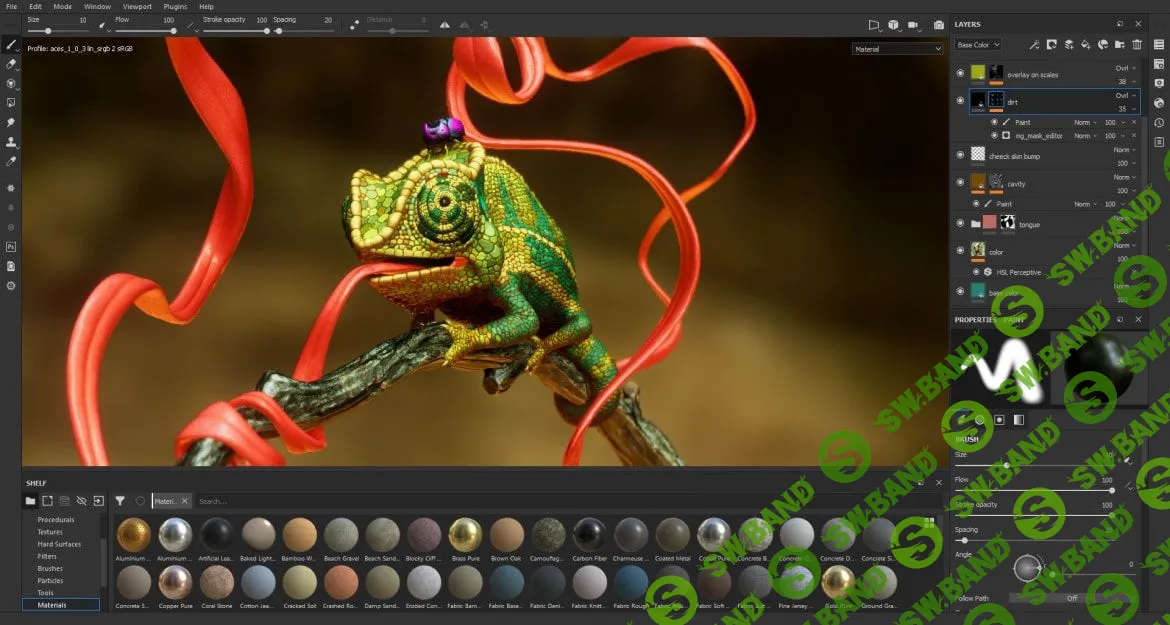This screenshot has height=625, width=1170.
Task: Open the Base Color channel dropdown
Action: click(x=977, y=45)
